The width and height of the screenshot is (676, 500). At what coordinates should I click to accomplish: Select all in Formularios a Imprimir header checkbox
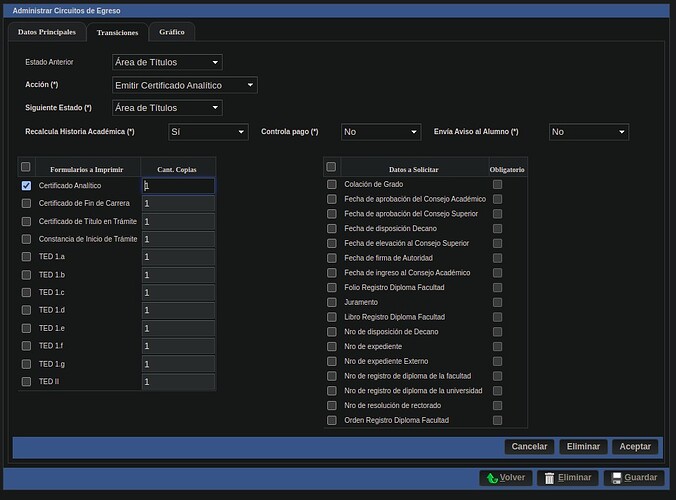point(25,167)
